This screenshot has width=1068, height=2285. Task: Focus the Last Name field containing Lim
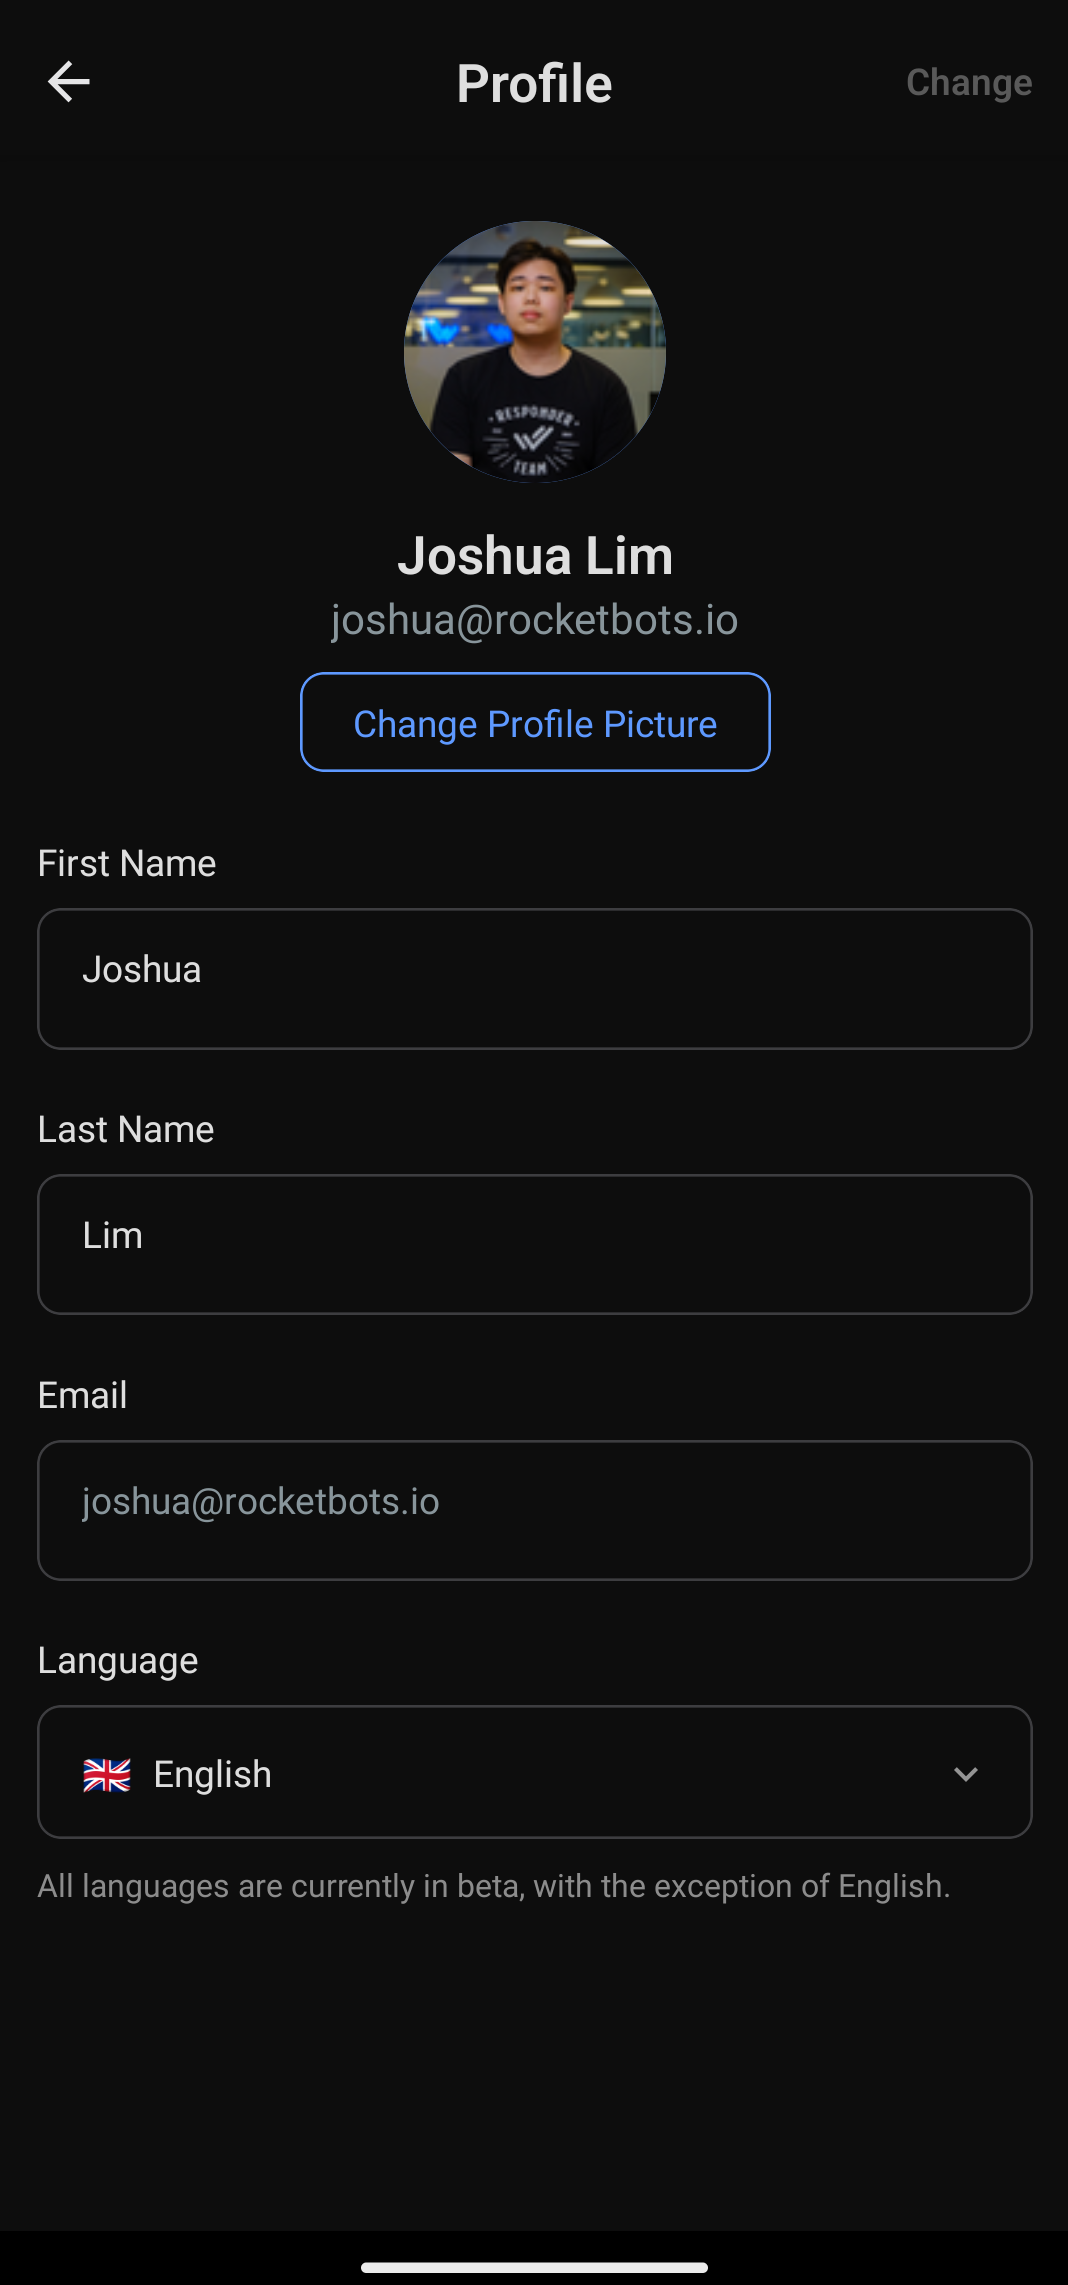(x=535, y=1244)
